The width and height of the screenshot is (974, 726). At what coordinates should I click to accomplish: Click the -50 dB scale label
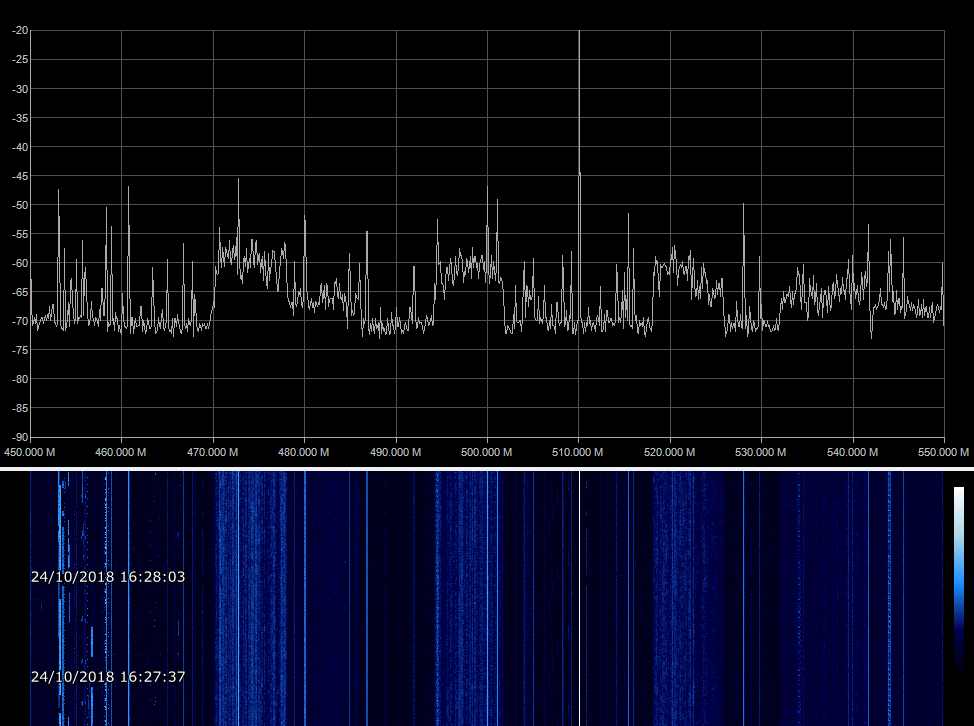coord(20,205)
